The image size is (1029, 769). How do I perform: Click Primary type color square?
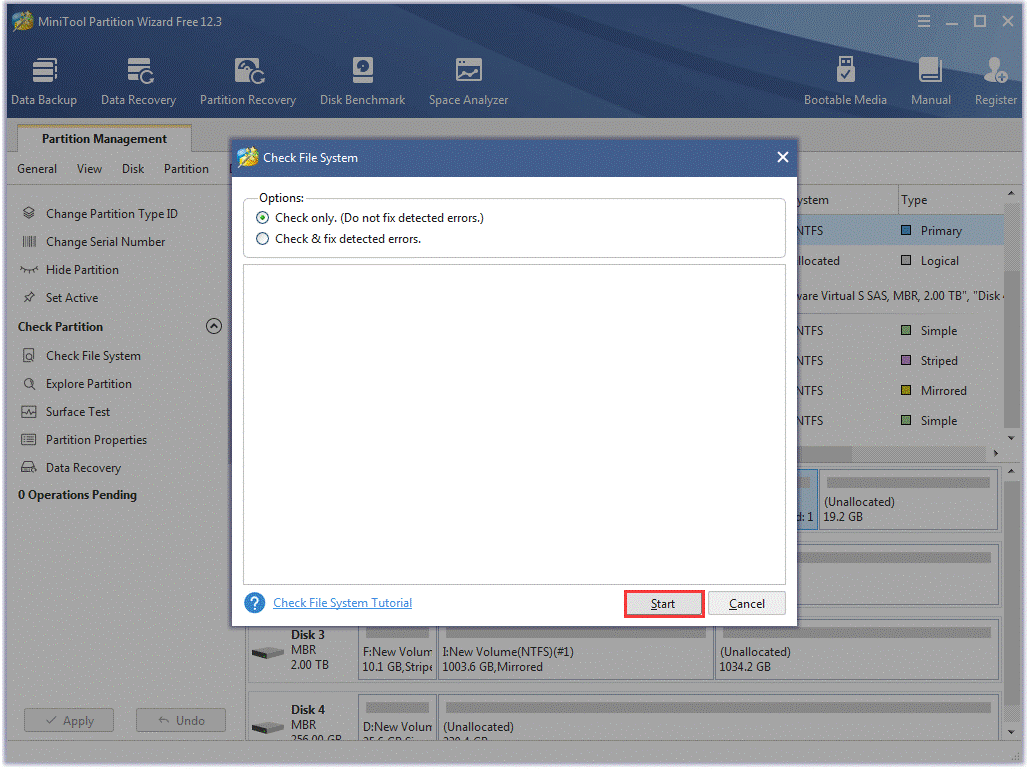click(x=906, y=230)
